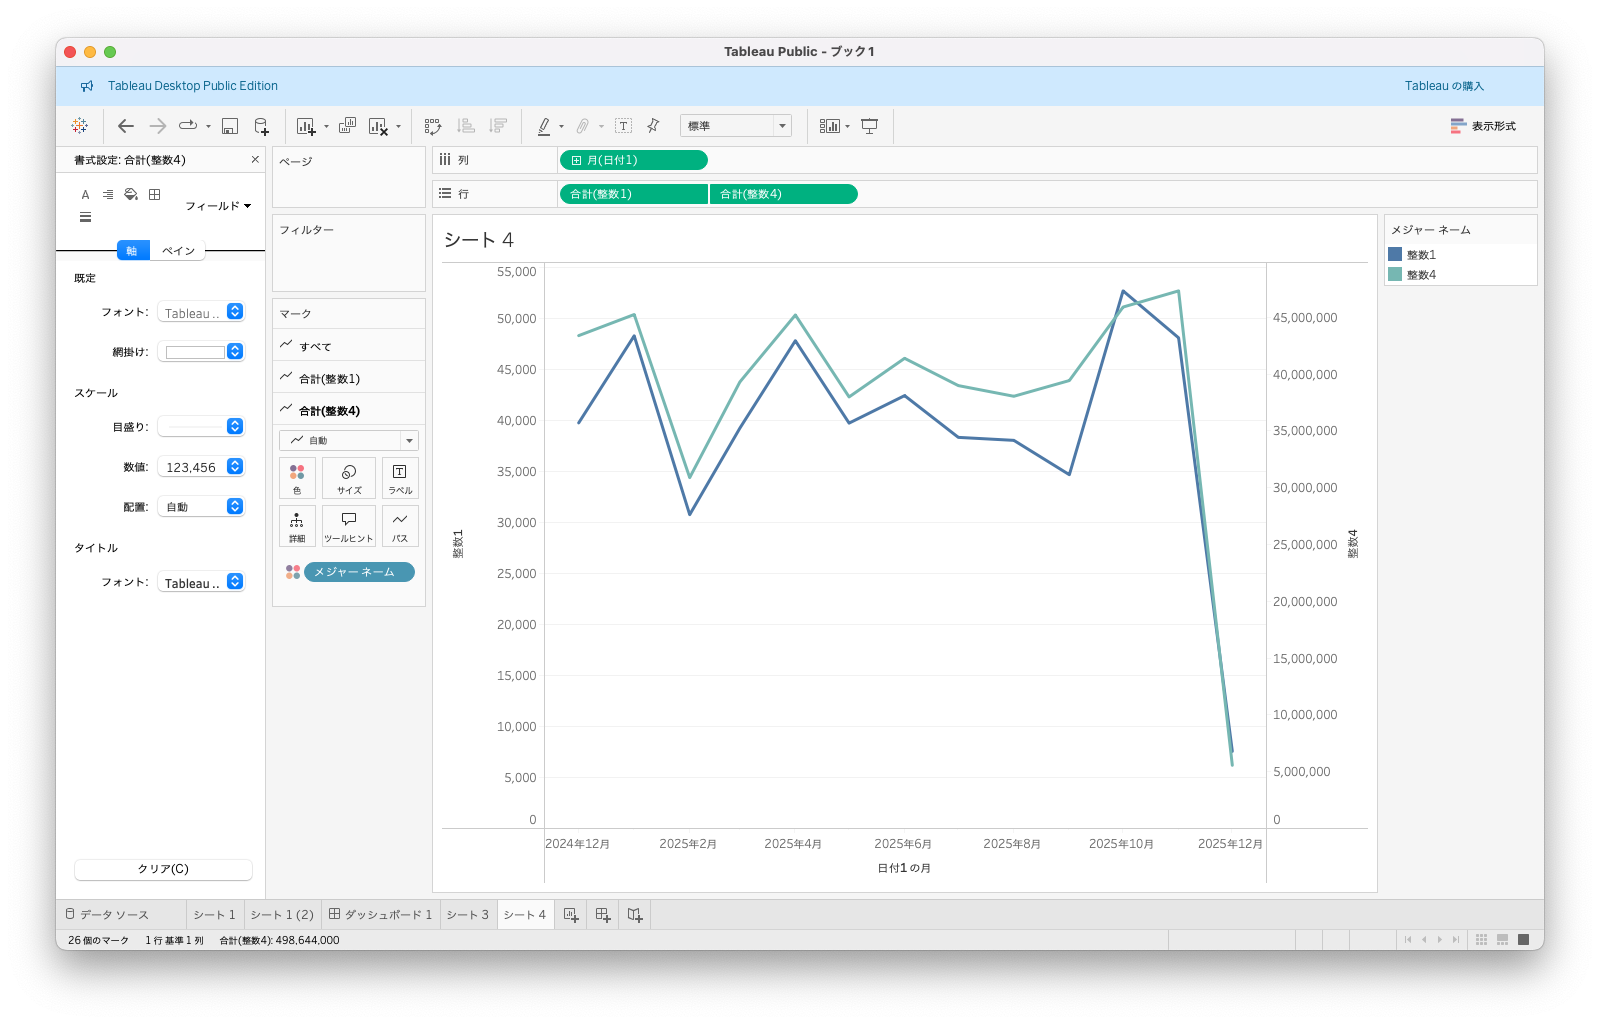
Task: Click the クリア(C) button
Action: point(163,869)
